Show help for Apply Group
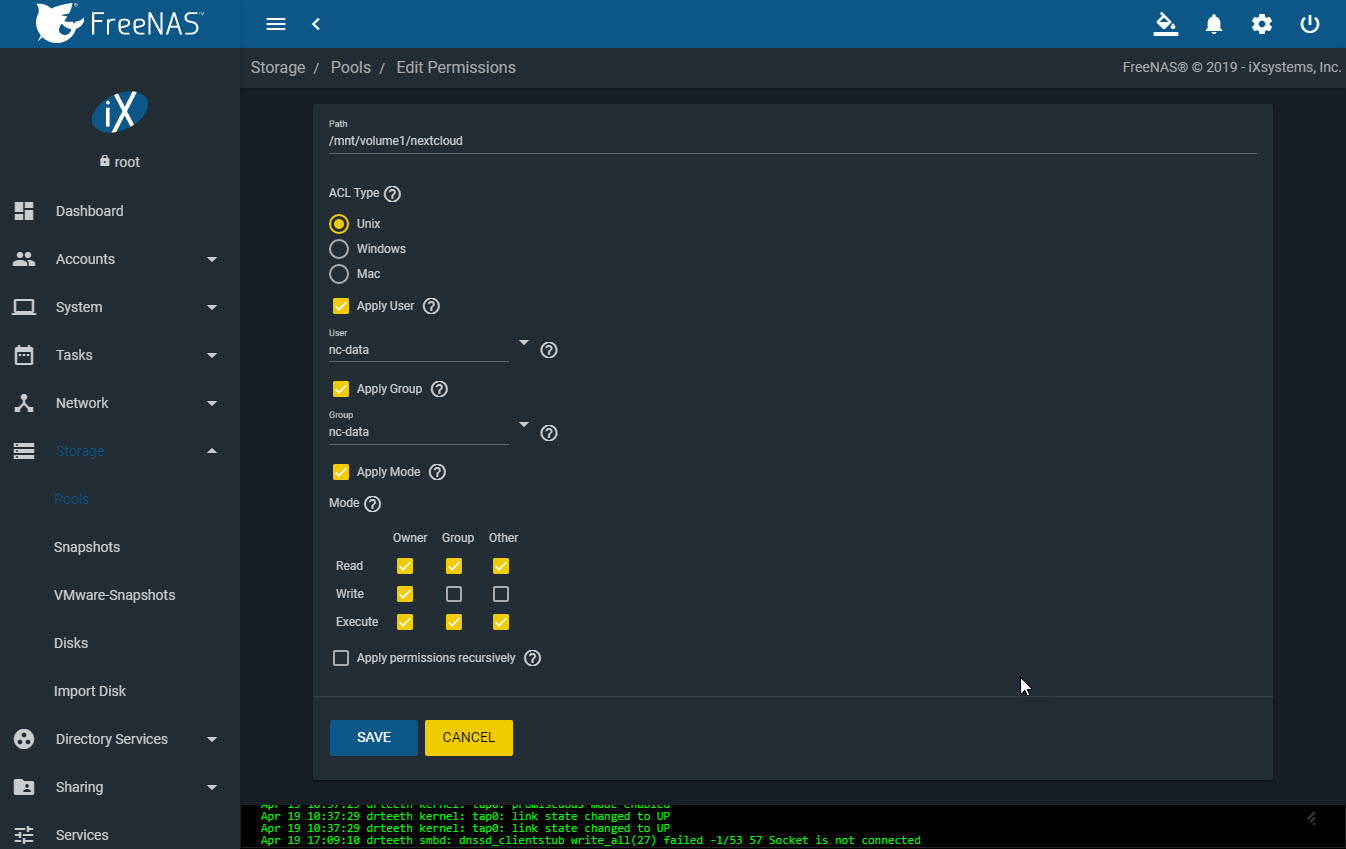1346x849 pixels. pyautogui.click(x=439, y=389)
